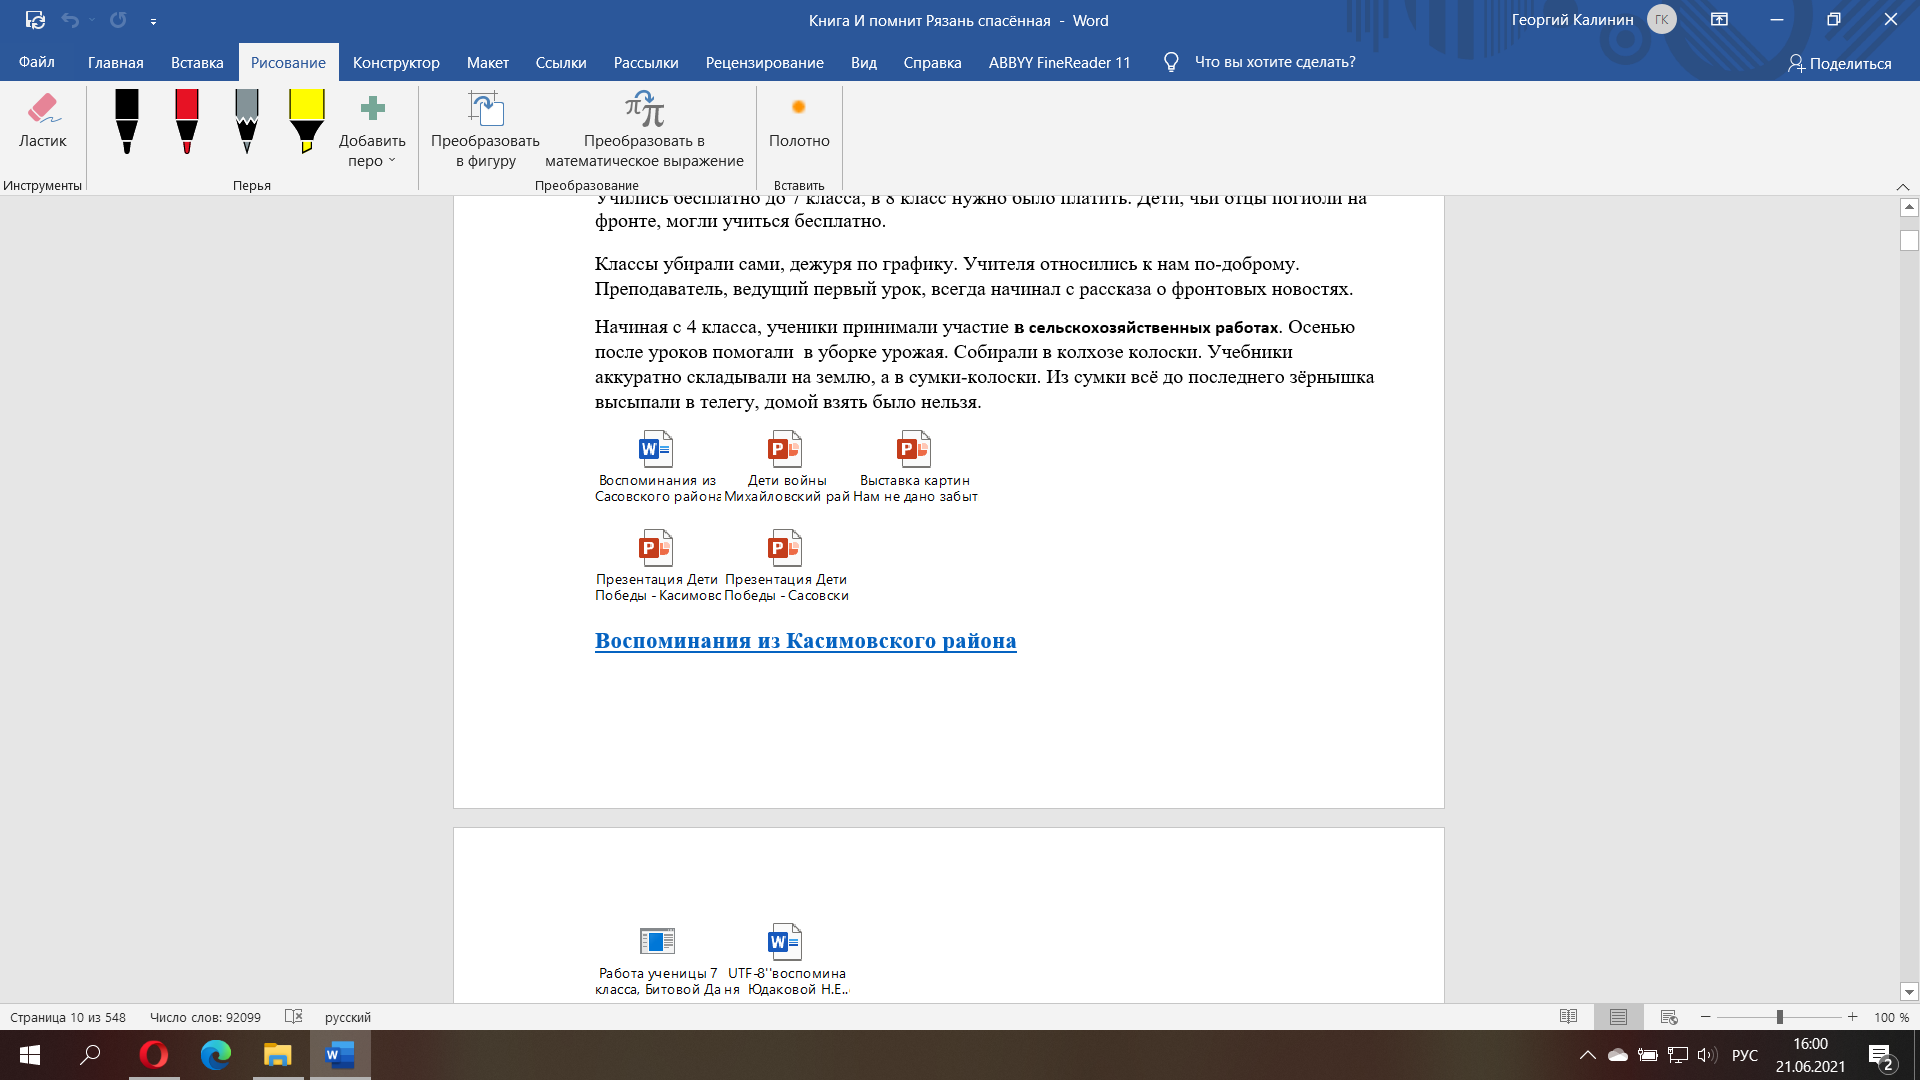This screenshot has width=1920, height=1080.
Task: Click the Redo arrow in title bar
Action: coord(118,20)
